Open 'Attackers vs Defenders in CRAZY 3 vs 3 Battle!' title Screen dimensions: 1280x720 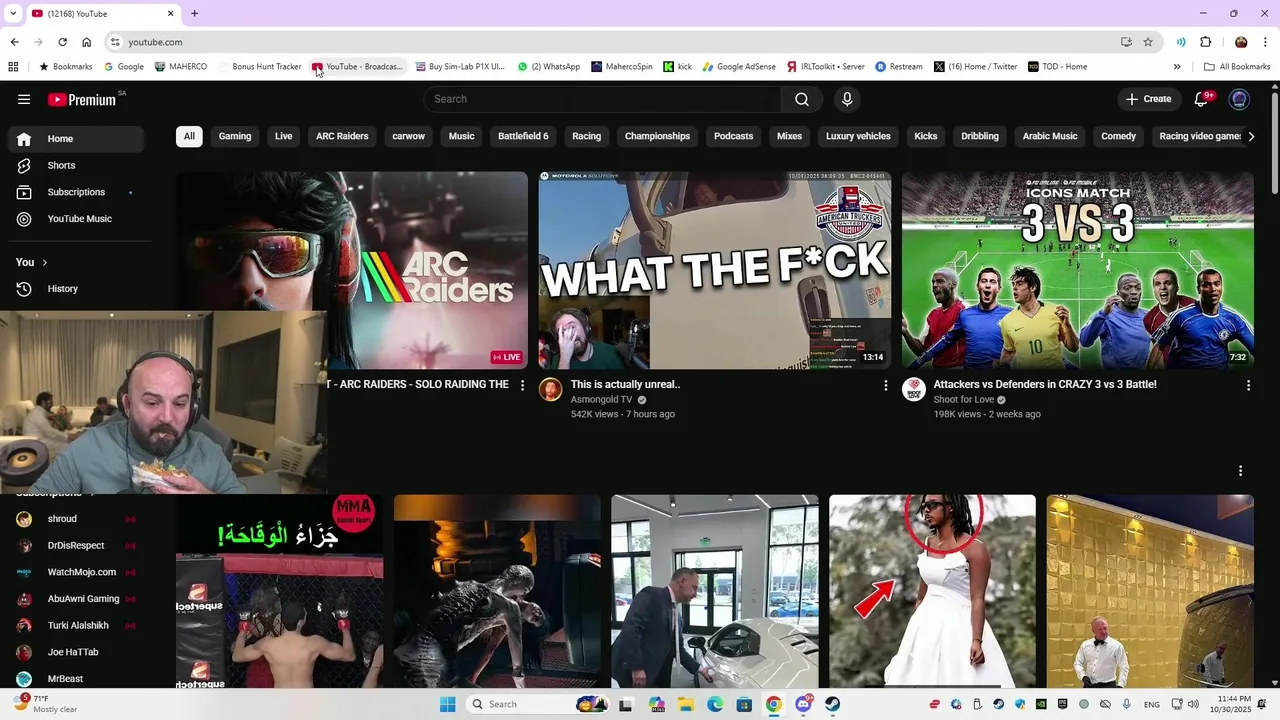pyautogui.click(x=1045, y=384)
